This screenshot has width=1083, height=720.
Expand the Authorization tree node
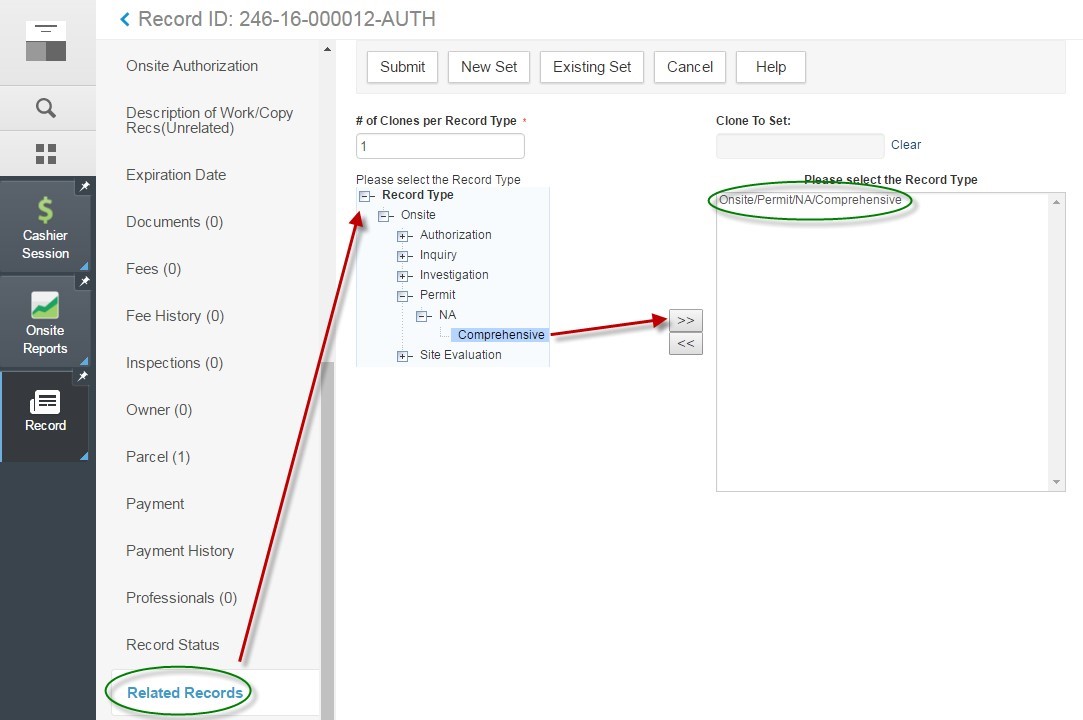click(x=404, y=236)
